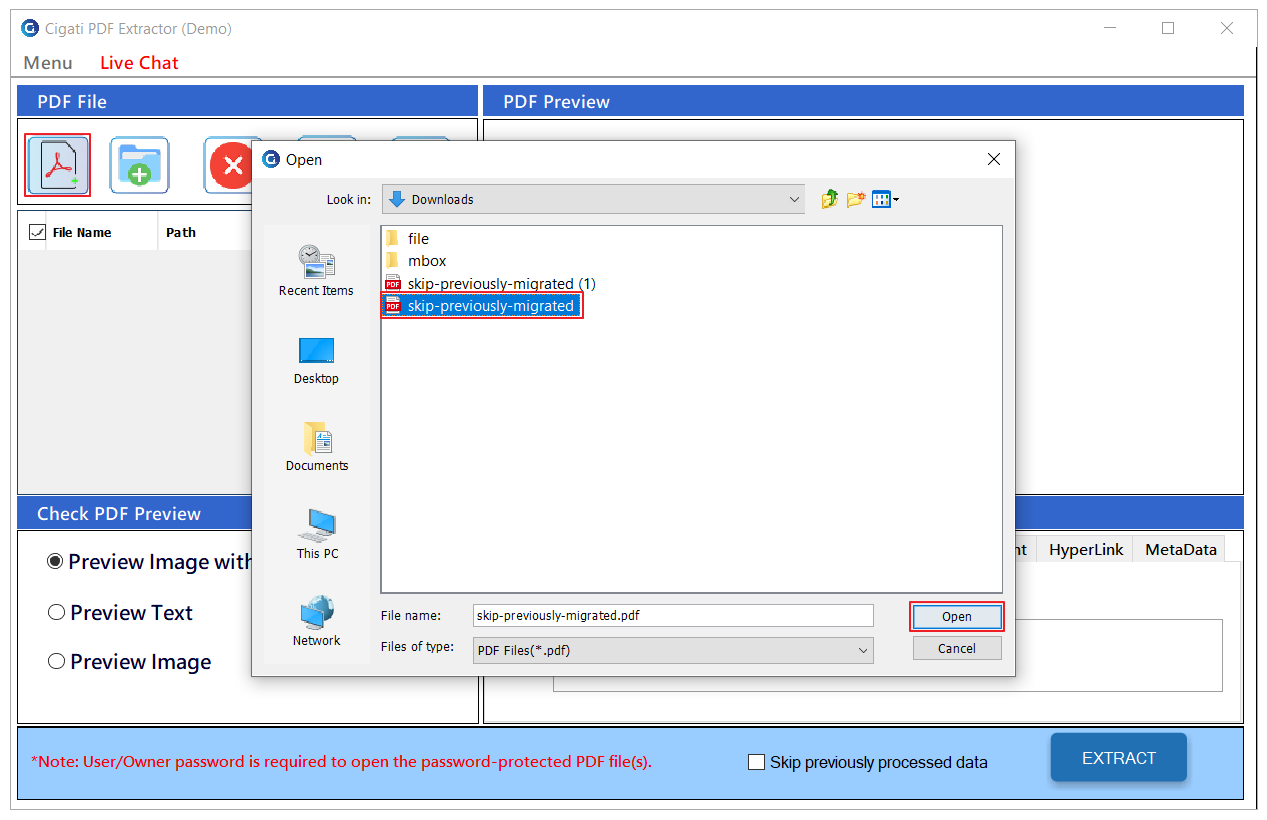Select the Preview Image radio button

[57, 661]
